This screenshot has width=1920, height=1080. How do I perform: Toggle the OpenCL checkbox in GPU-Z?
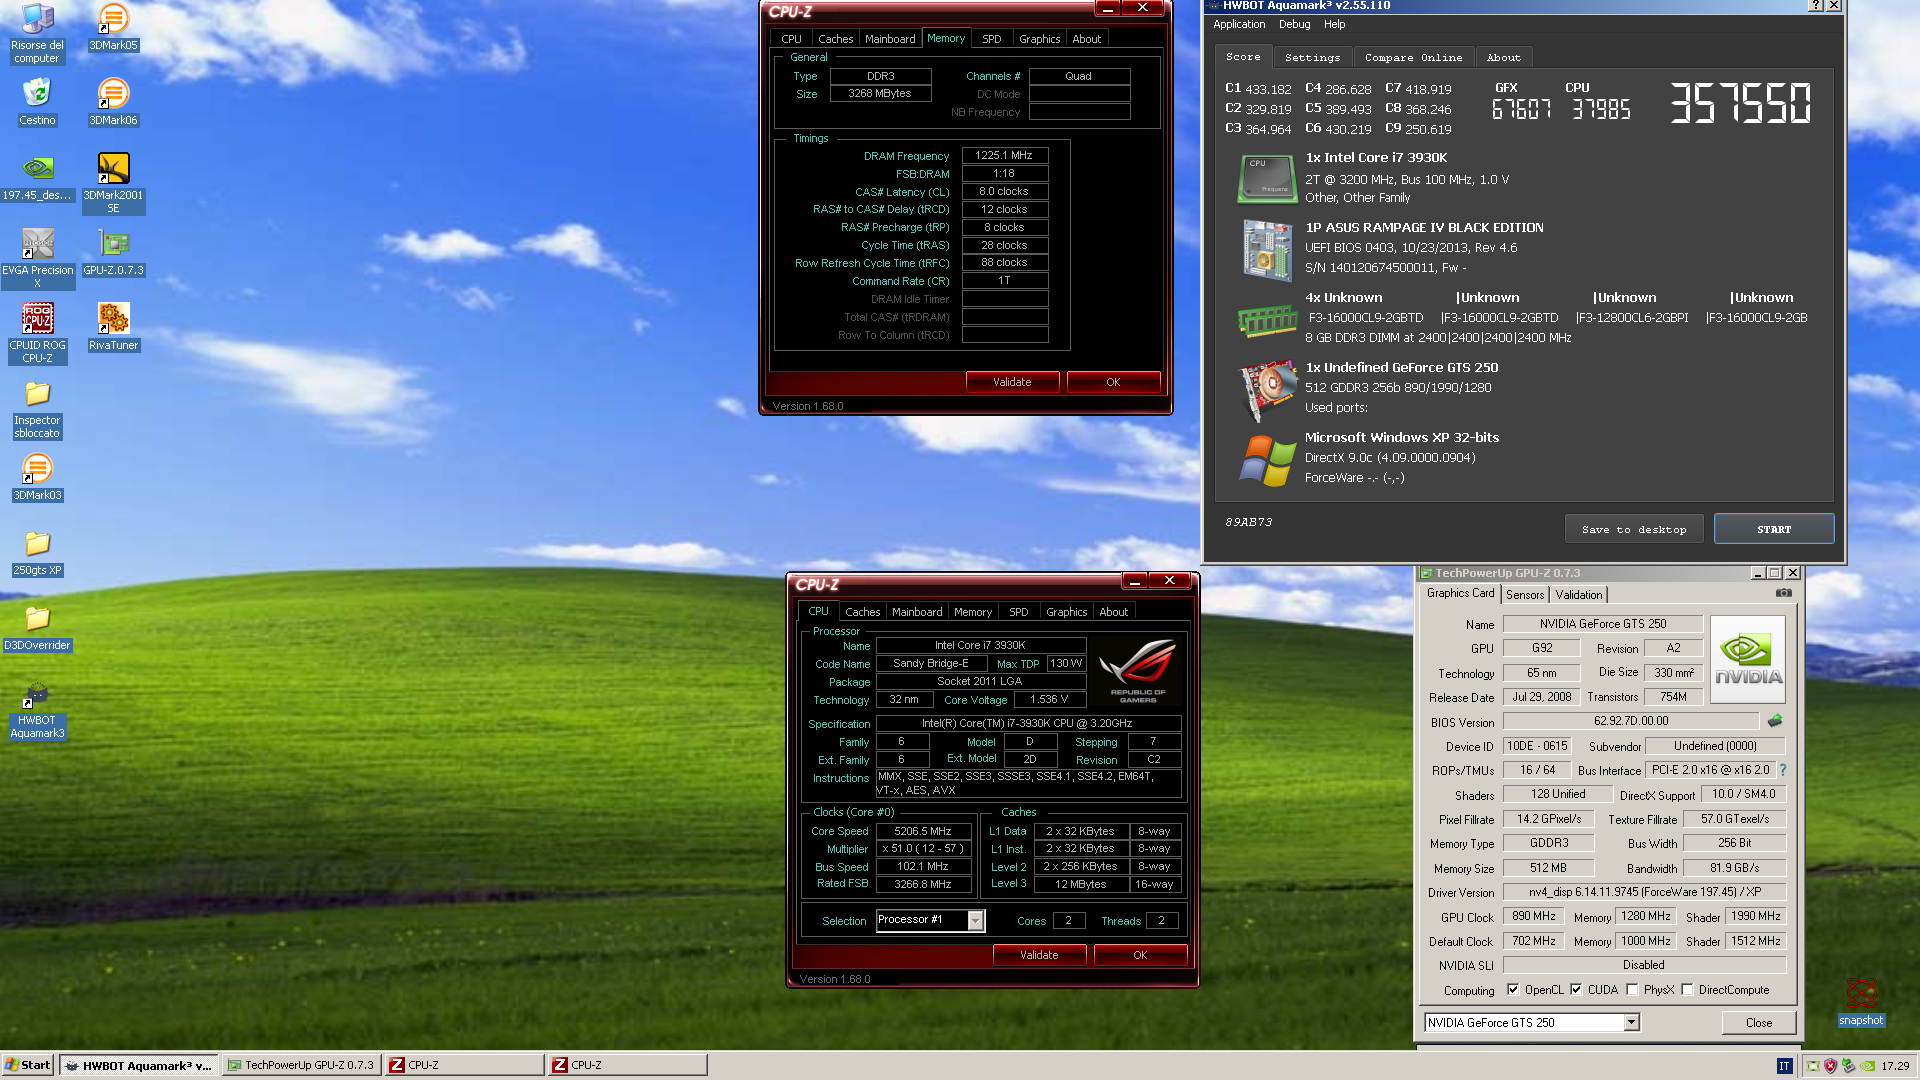[x=1513, y=989]
